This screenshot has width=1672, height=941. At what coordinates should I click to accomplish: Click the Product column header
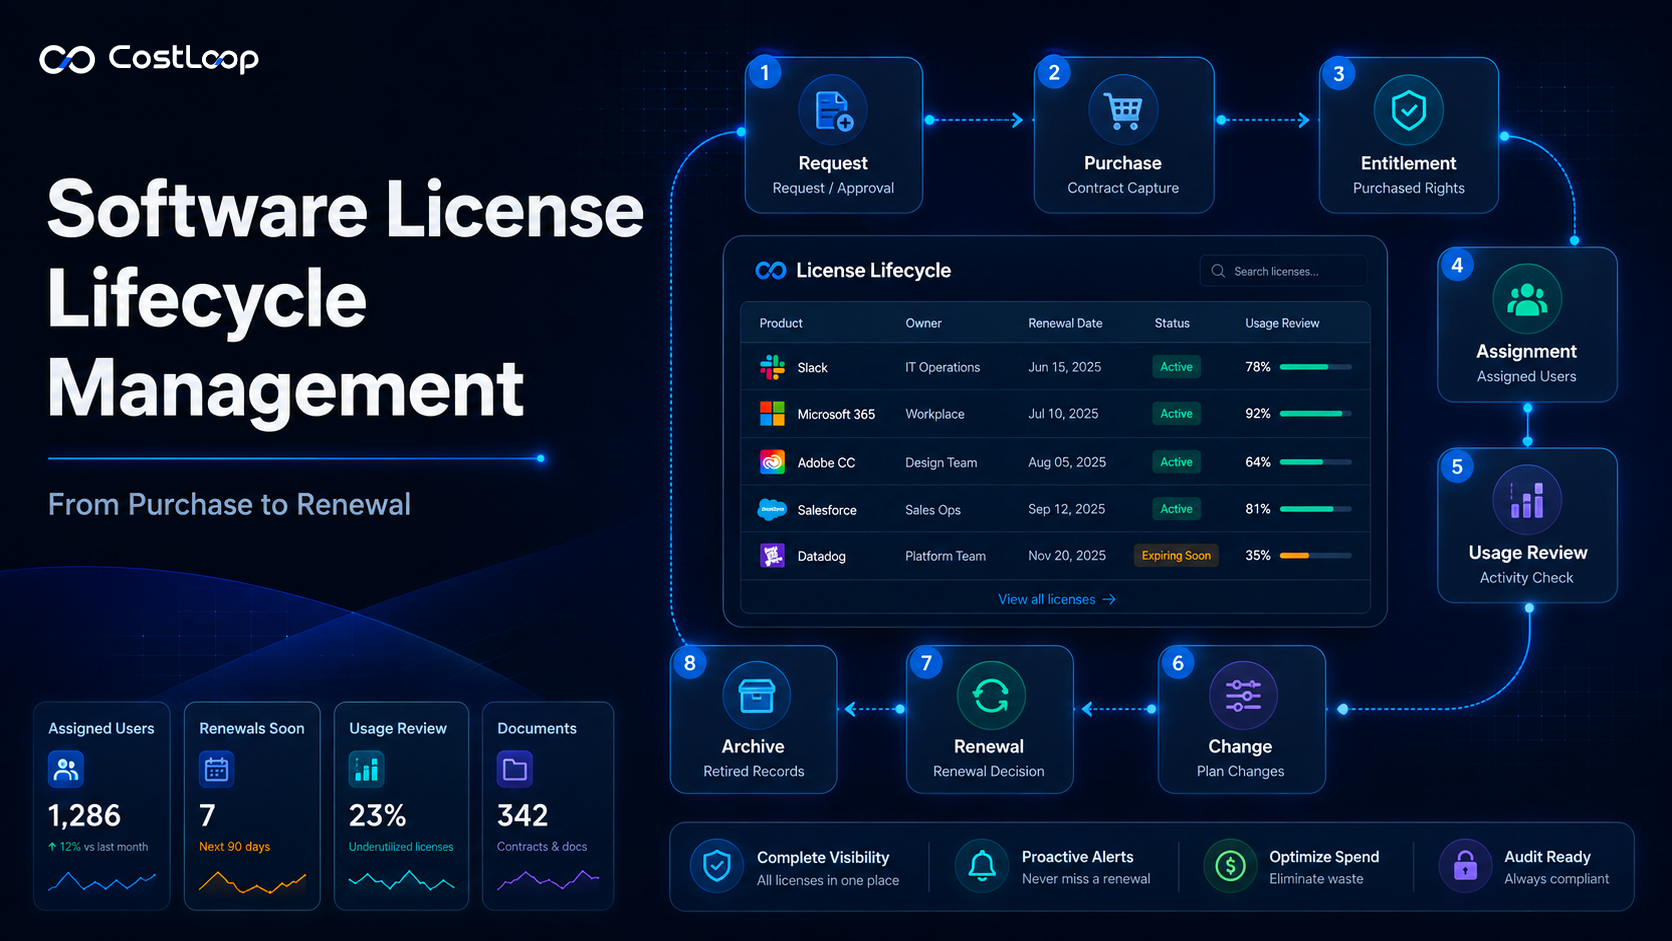point(781,323)
